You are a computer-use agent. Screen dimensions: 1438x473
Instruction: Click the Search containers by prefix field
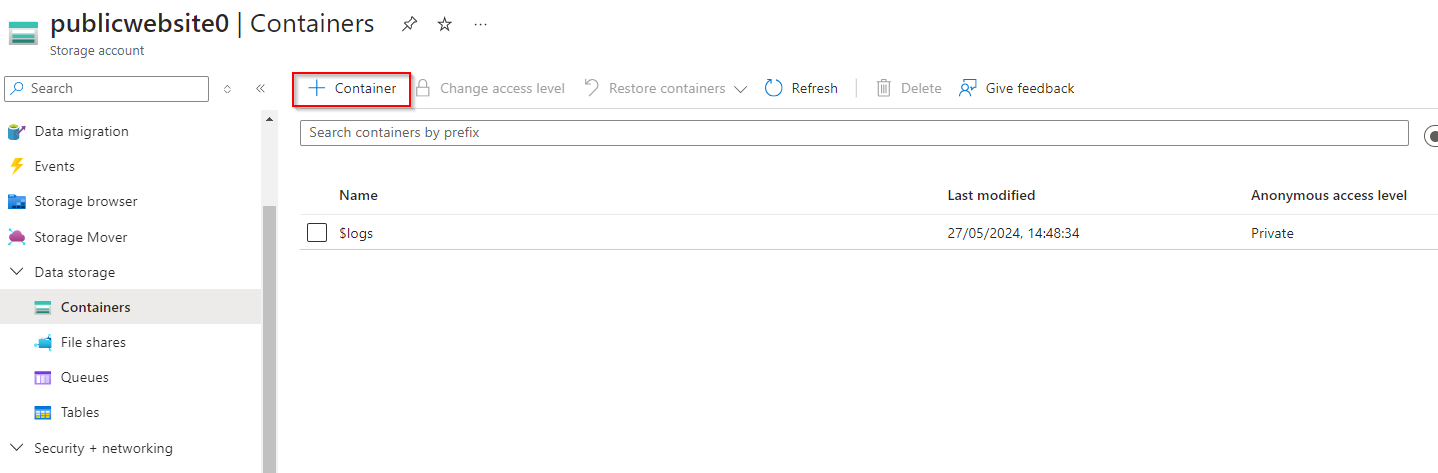click(x=853, y=132)
